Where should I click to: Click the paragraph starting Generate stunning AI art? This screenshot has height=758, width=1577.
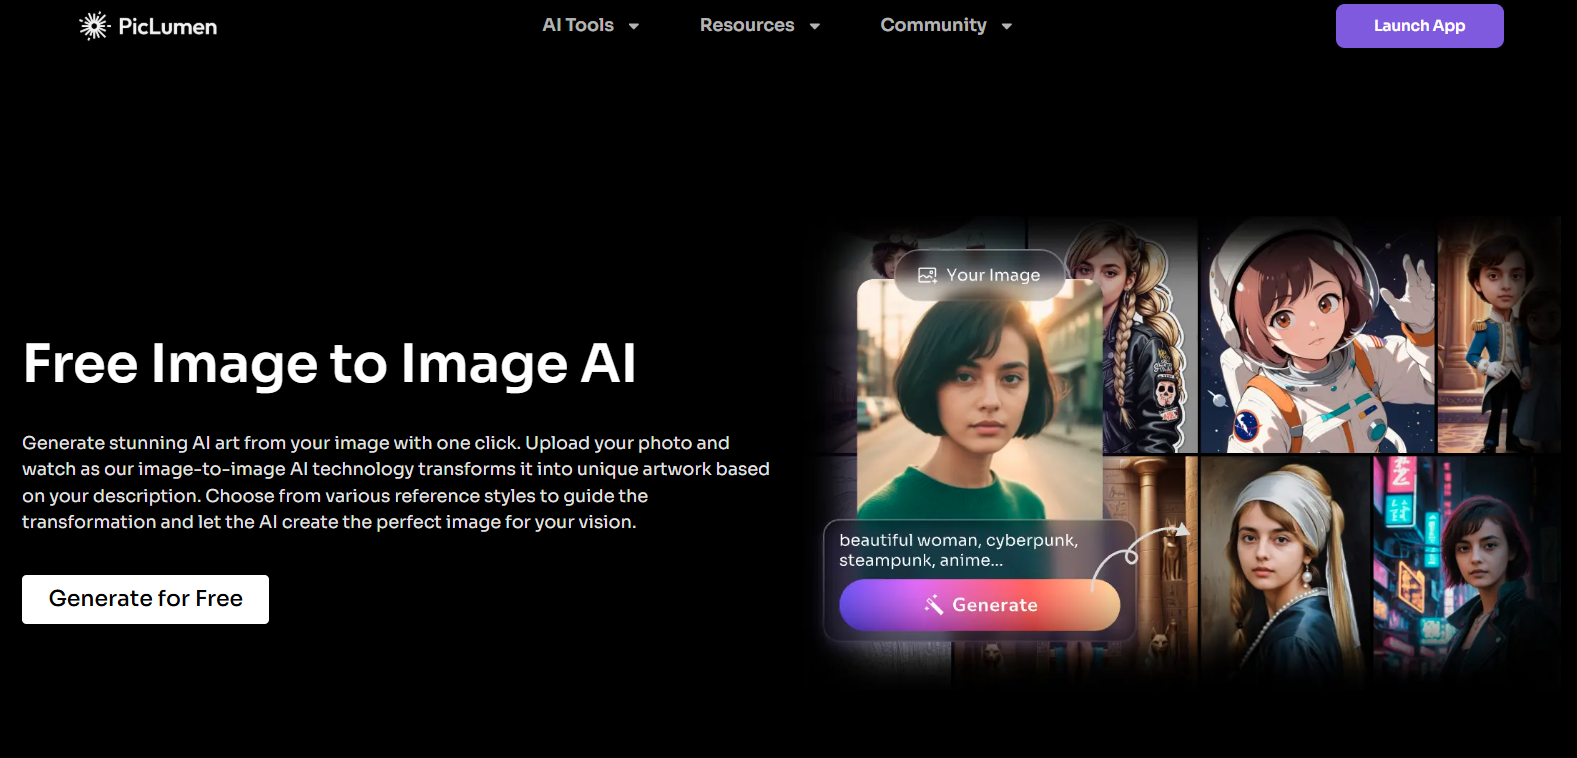pos(396,482)
